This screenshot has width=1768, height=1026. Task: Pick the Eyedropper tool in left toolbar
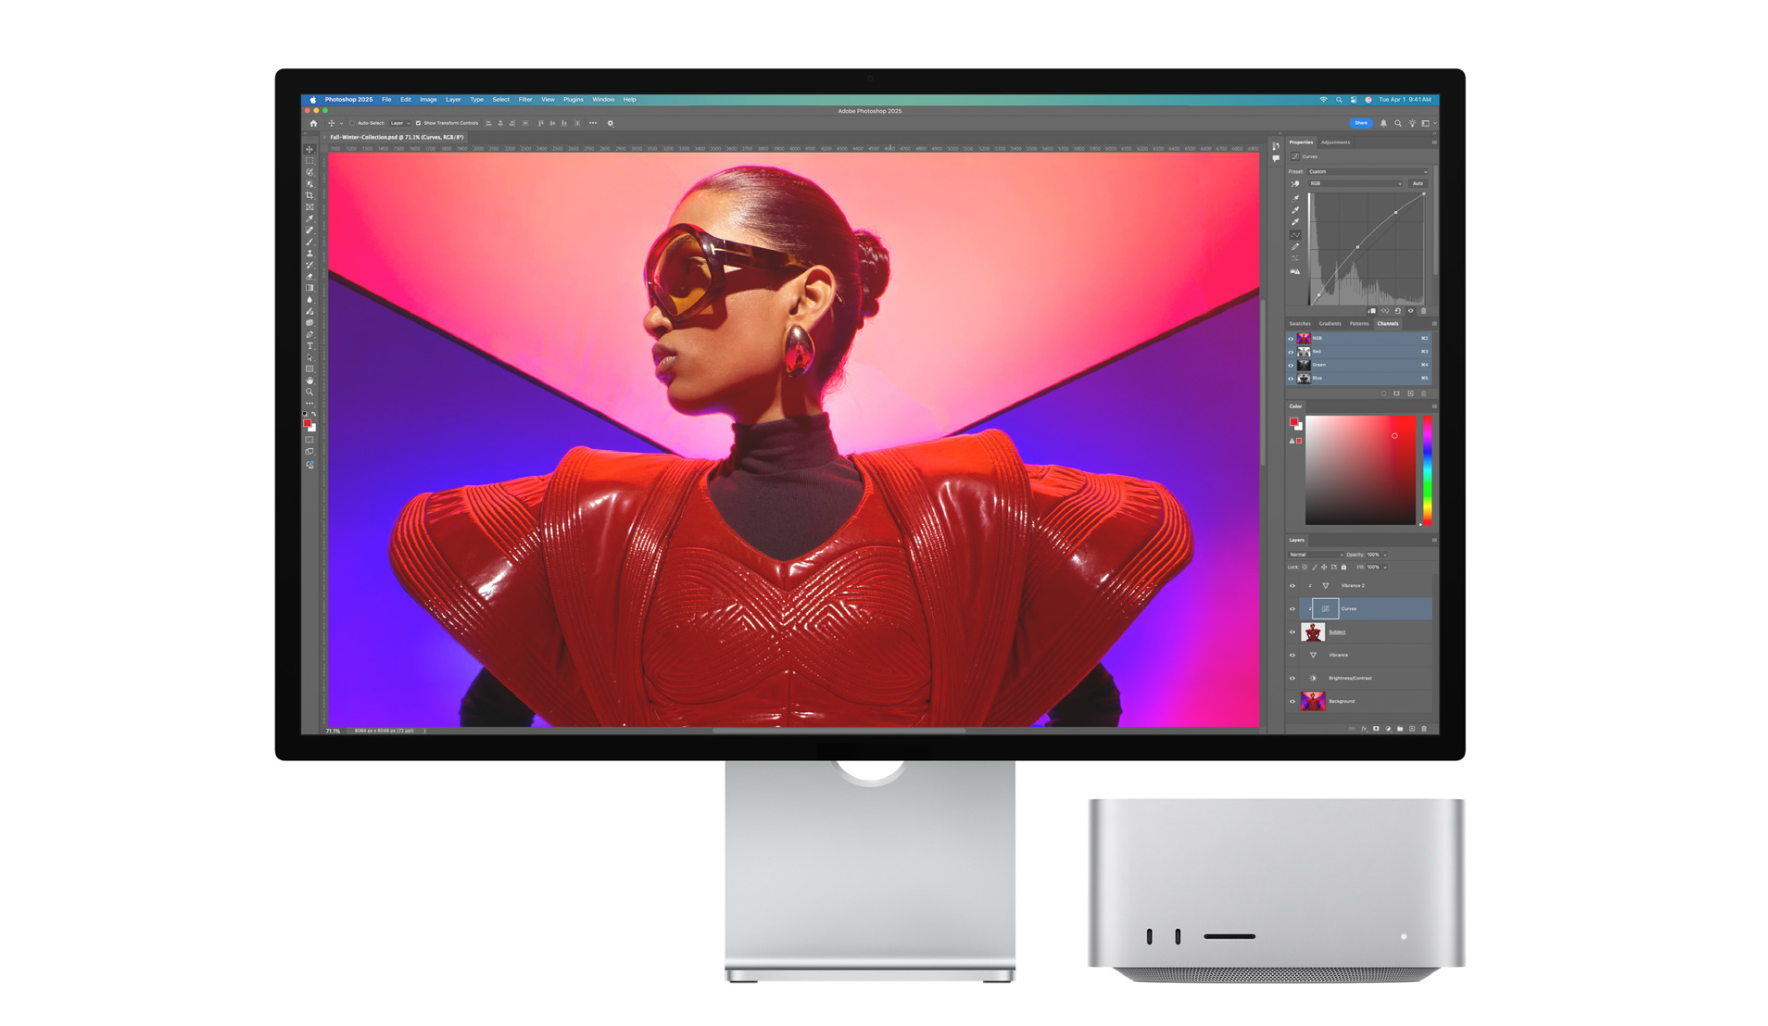tap(310, 219)
